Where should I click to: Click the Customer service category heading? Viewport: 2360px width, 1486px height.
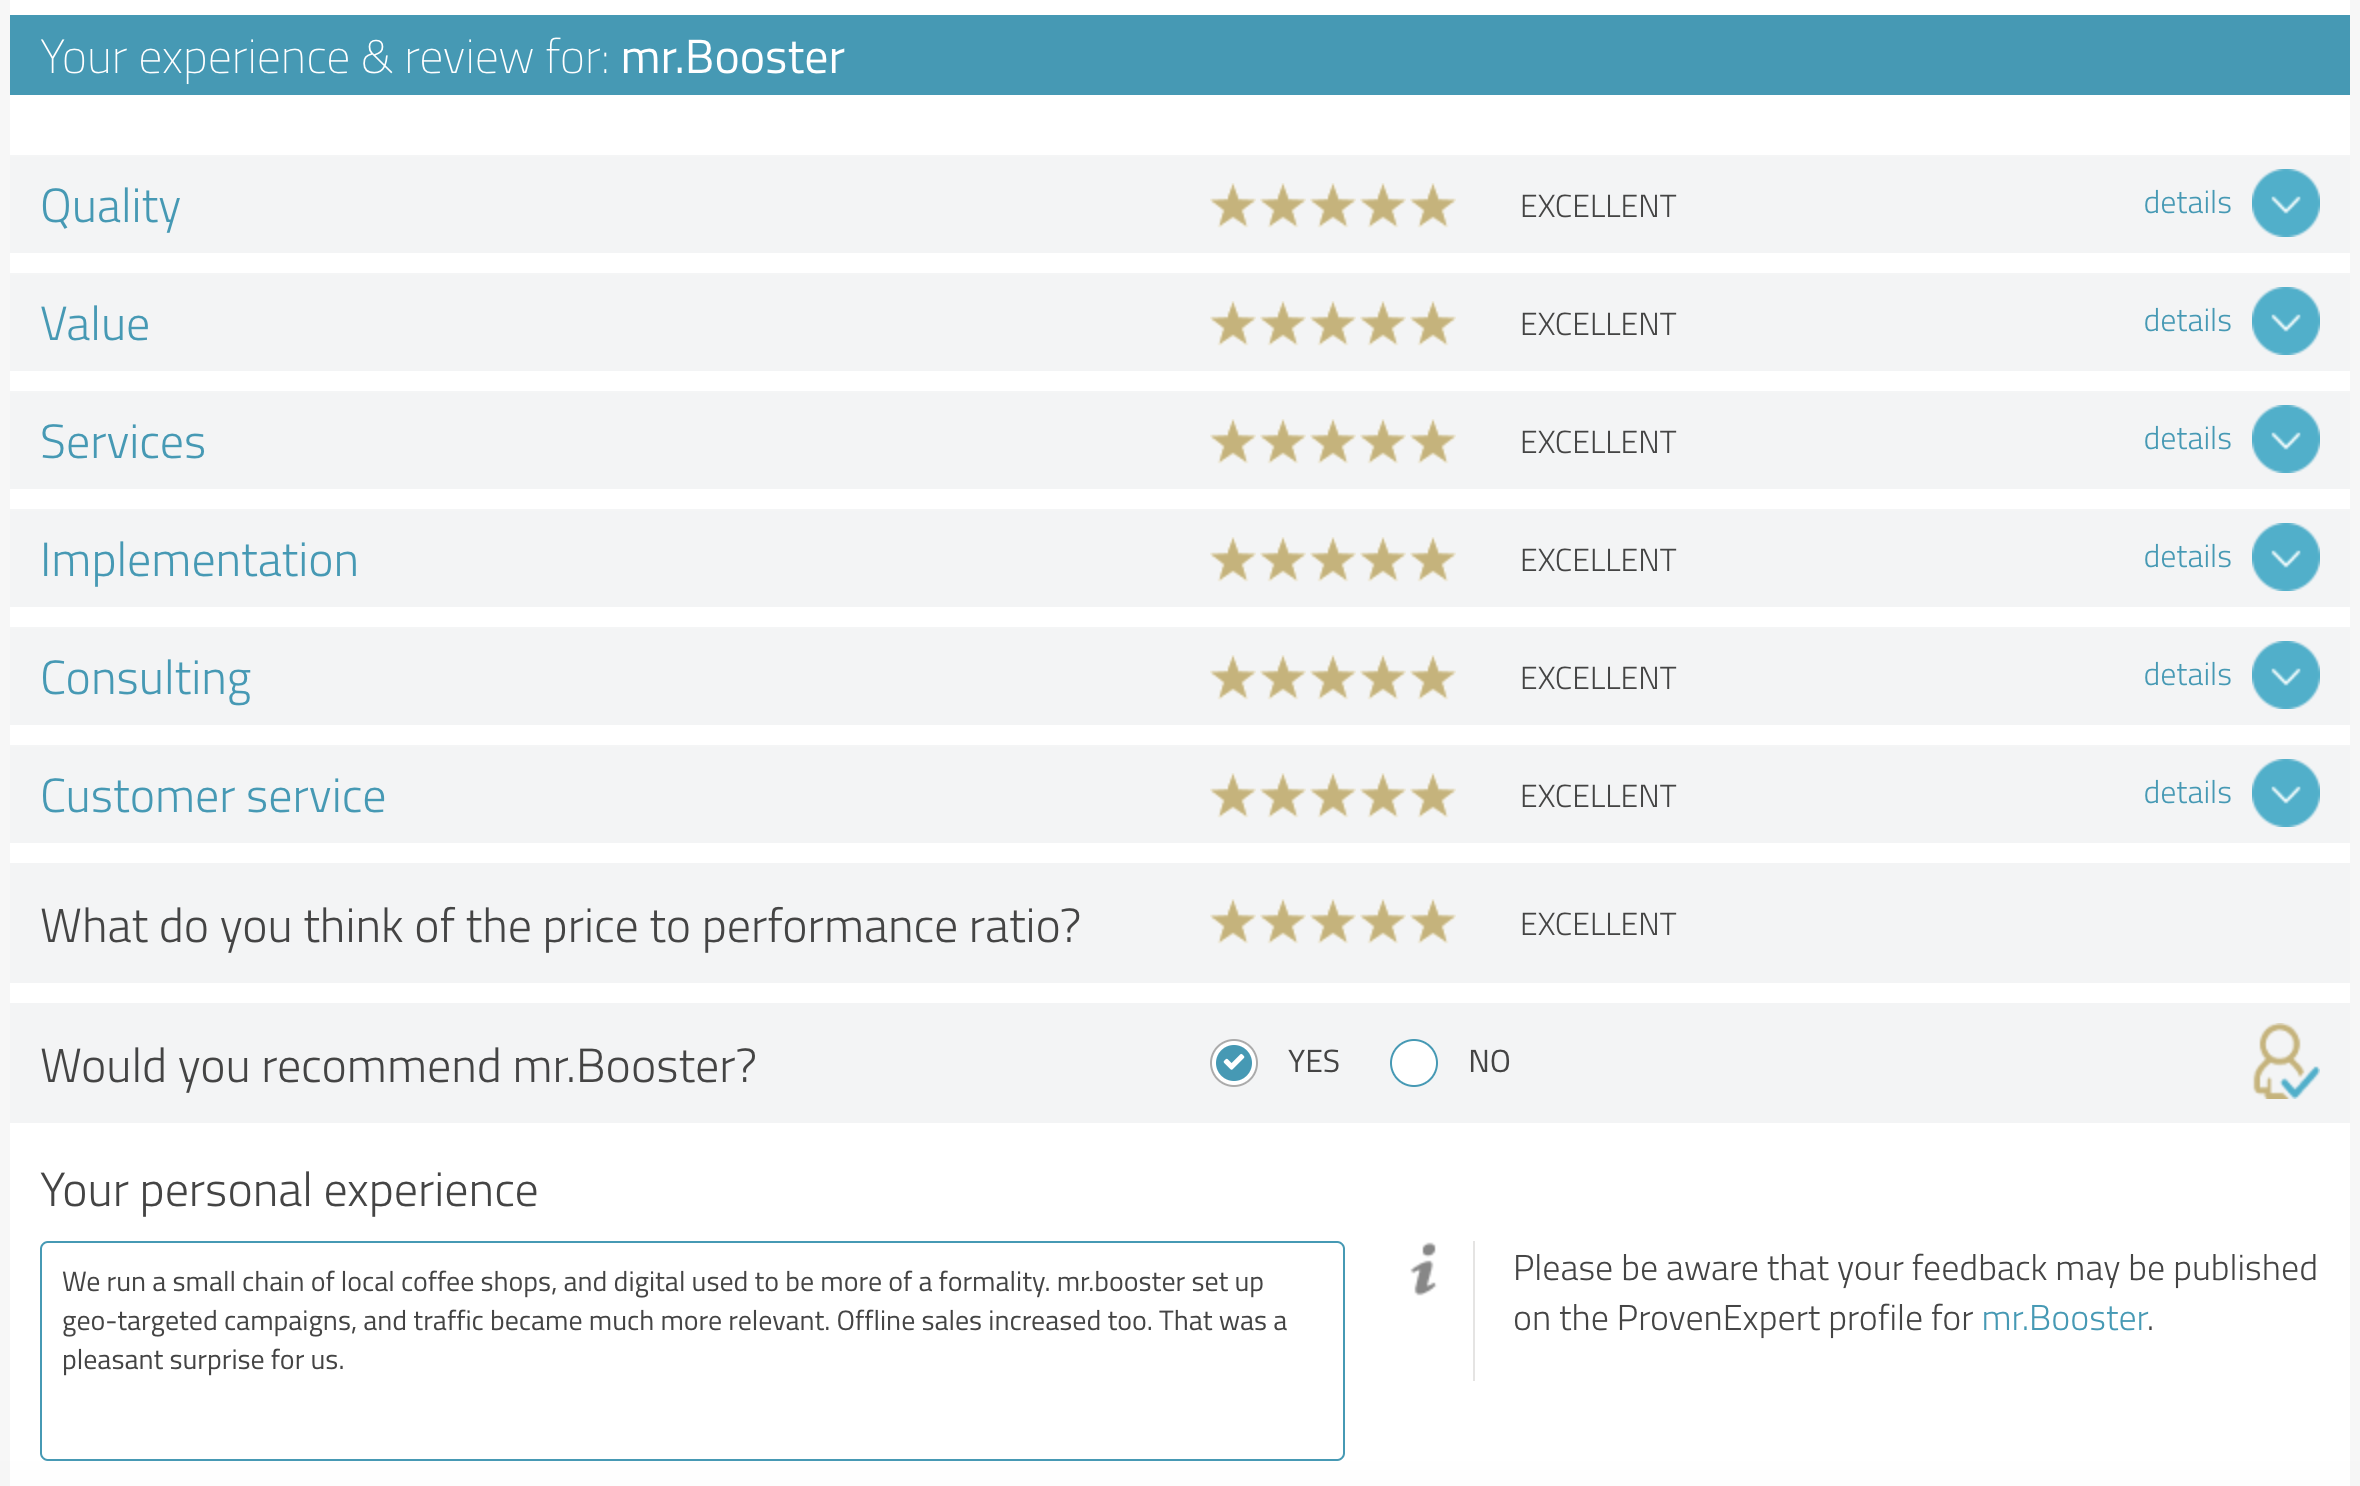[x=213, y=796]
